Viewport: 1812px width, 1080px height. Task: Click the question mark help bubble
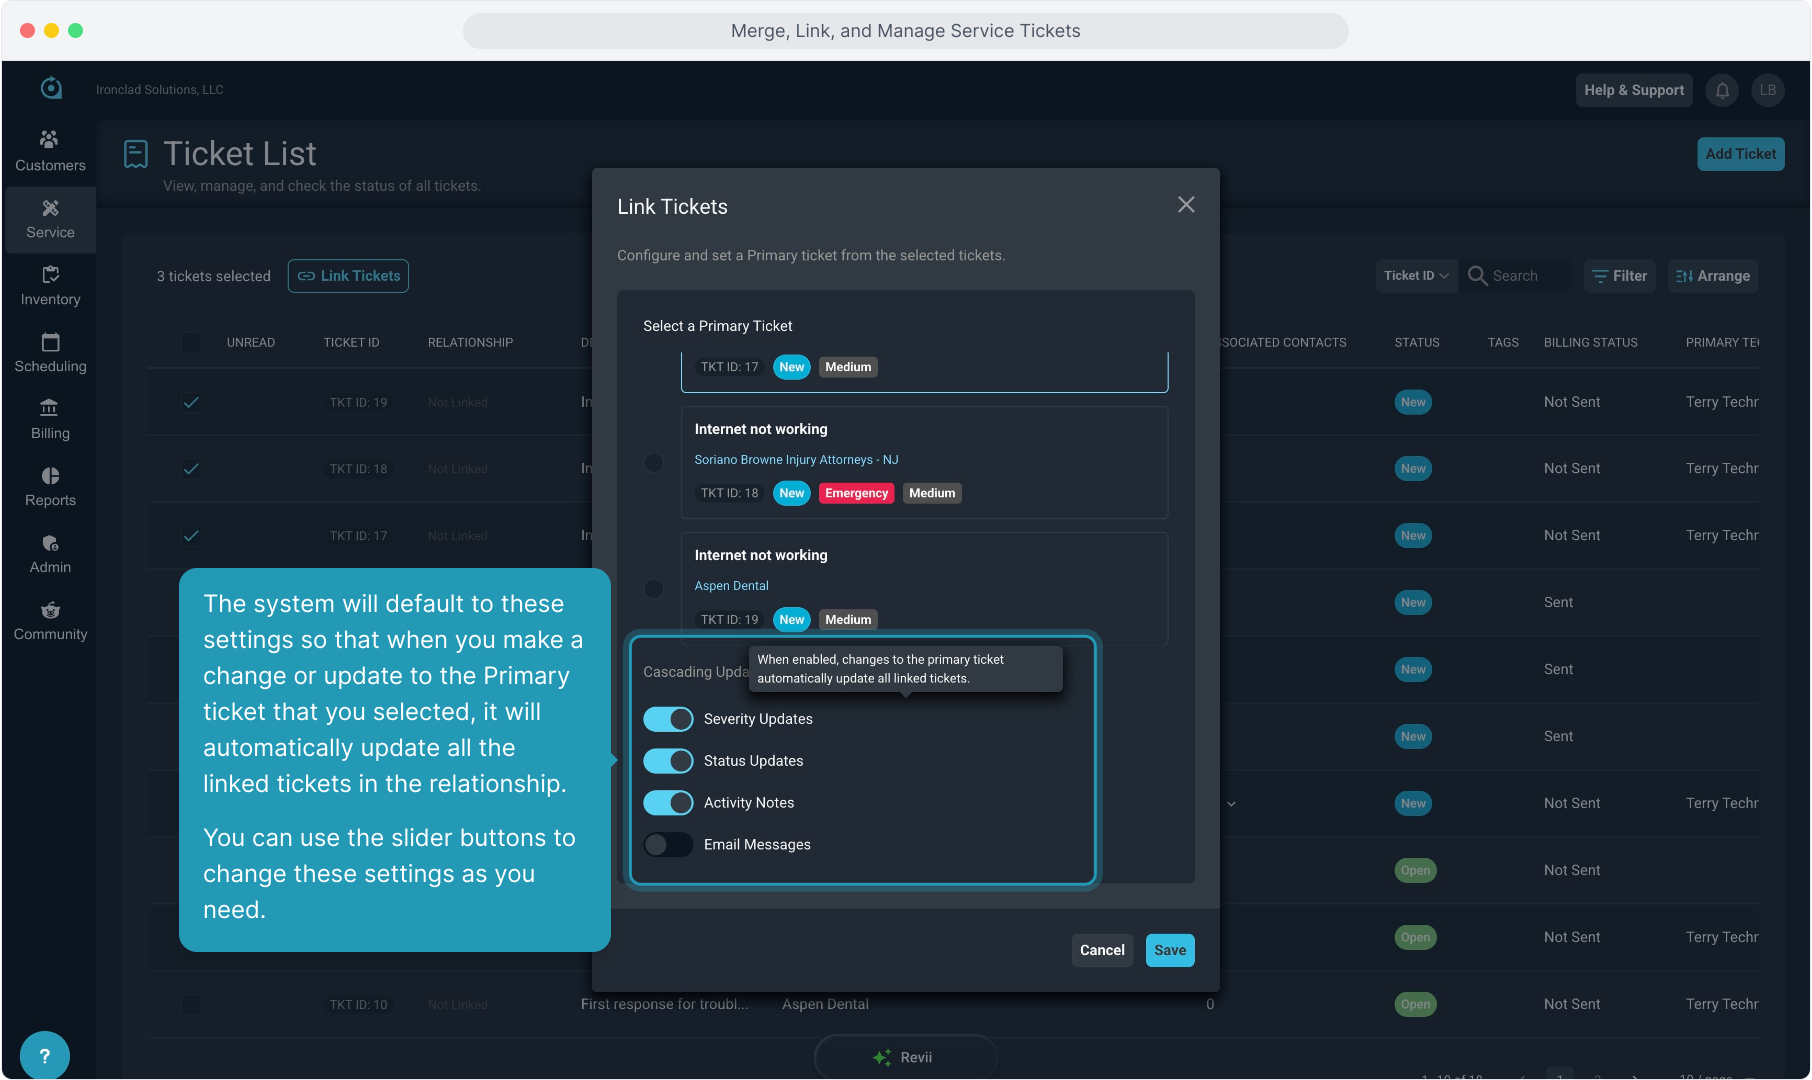pyautogui.click(x=44, y=1055)
